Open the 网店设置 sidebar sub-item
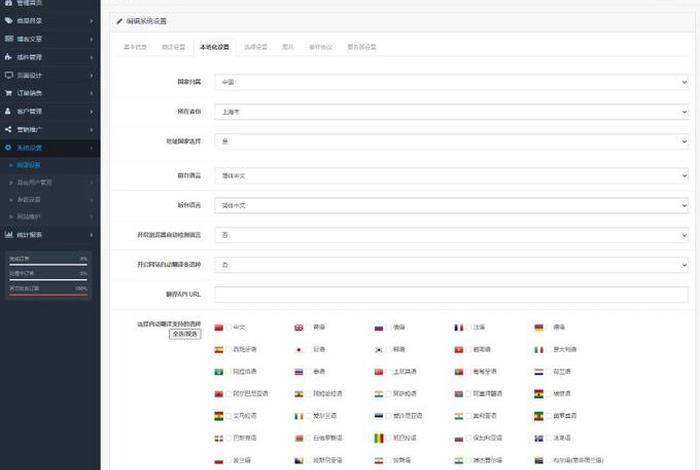 tap(29, 165)
